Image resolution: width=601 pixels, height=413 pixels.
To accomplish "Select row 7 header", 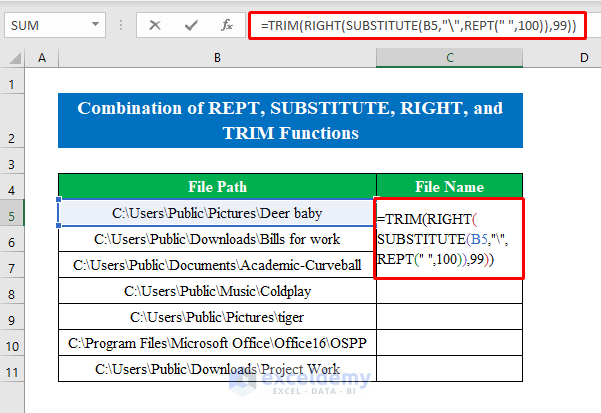I will click(x=12, y=265).
